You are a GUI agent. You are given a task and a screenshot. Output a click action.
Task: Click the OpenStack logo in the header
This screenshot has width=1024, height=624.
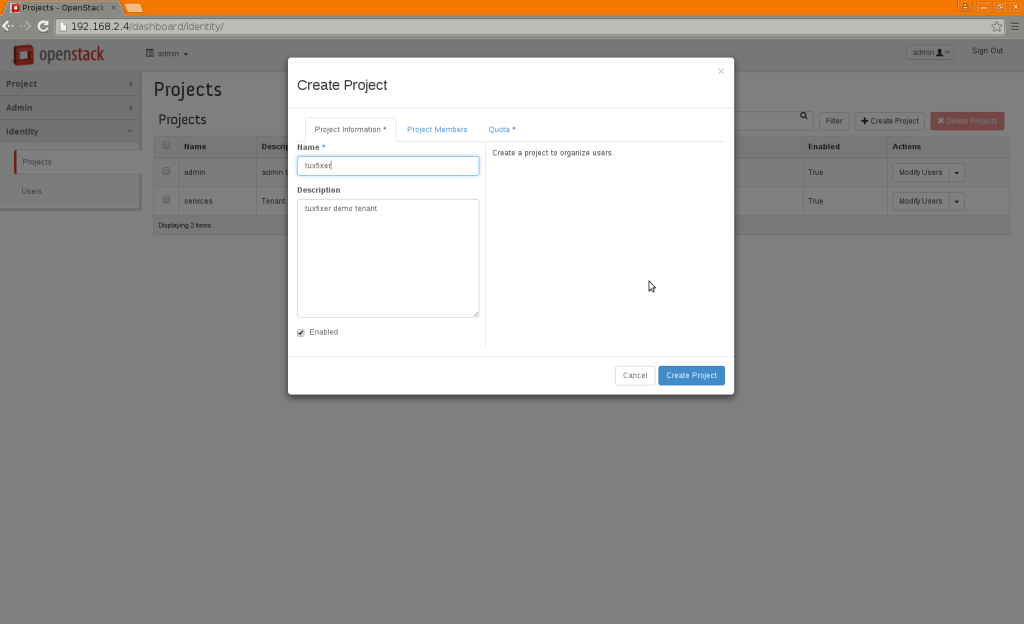pos(57,55)
